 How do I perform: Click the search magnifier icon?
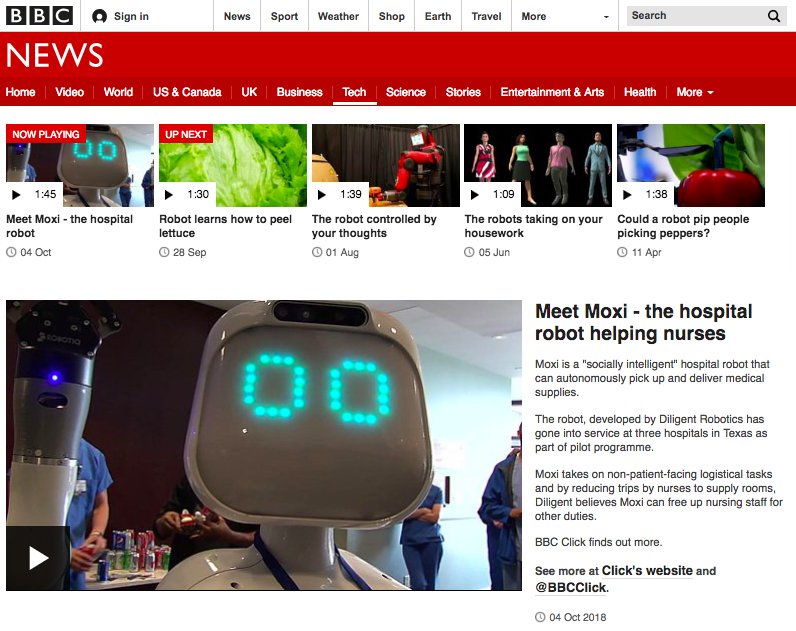tap(774, 16)
